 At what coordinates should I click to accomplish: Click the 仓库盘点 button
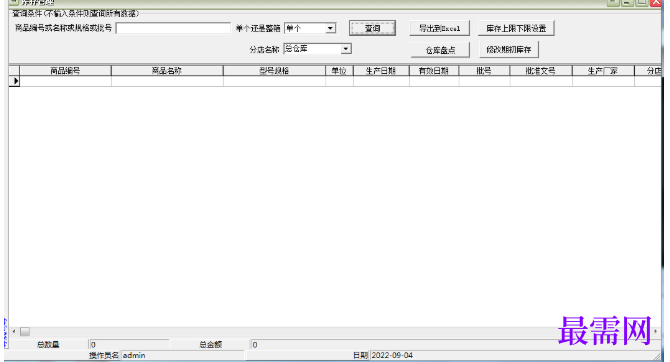point(440,50)
